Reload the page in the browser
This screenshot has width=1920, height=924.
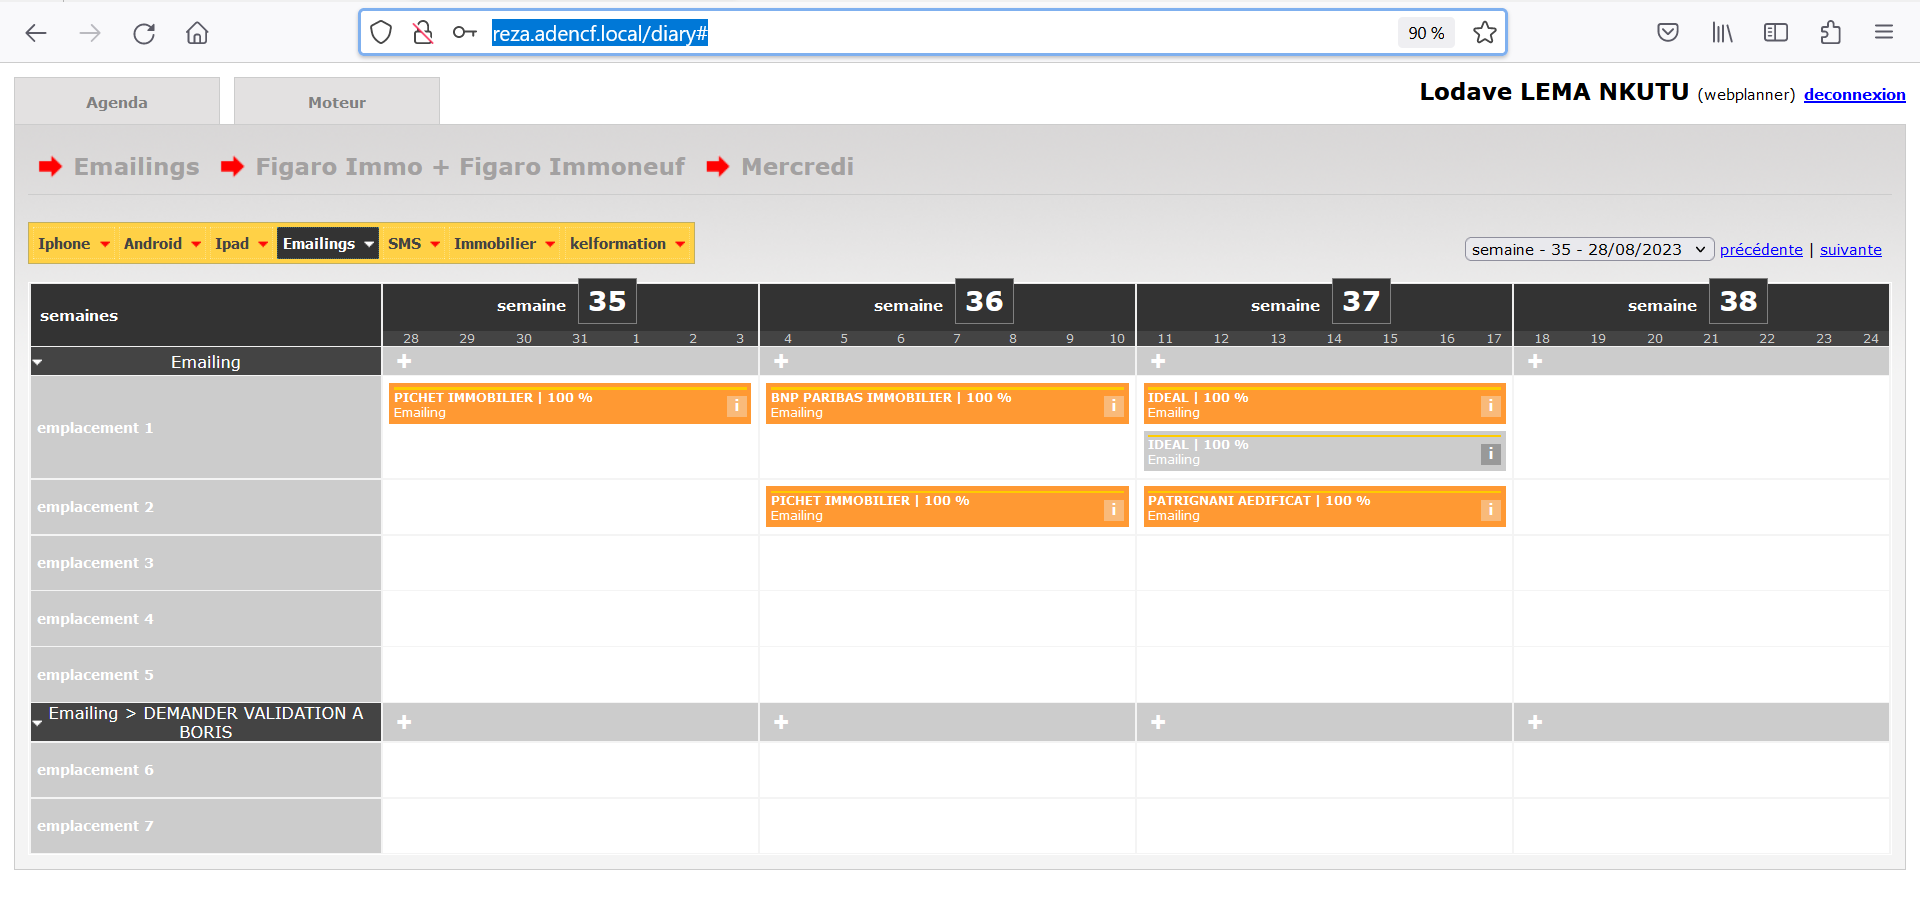tap(144, 33)
